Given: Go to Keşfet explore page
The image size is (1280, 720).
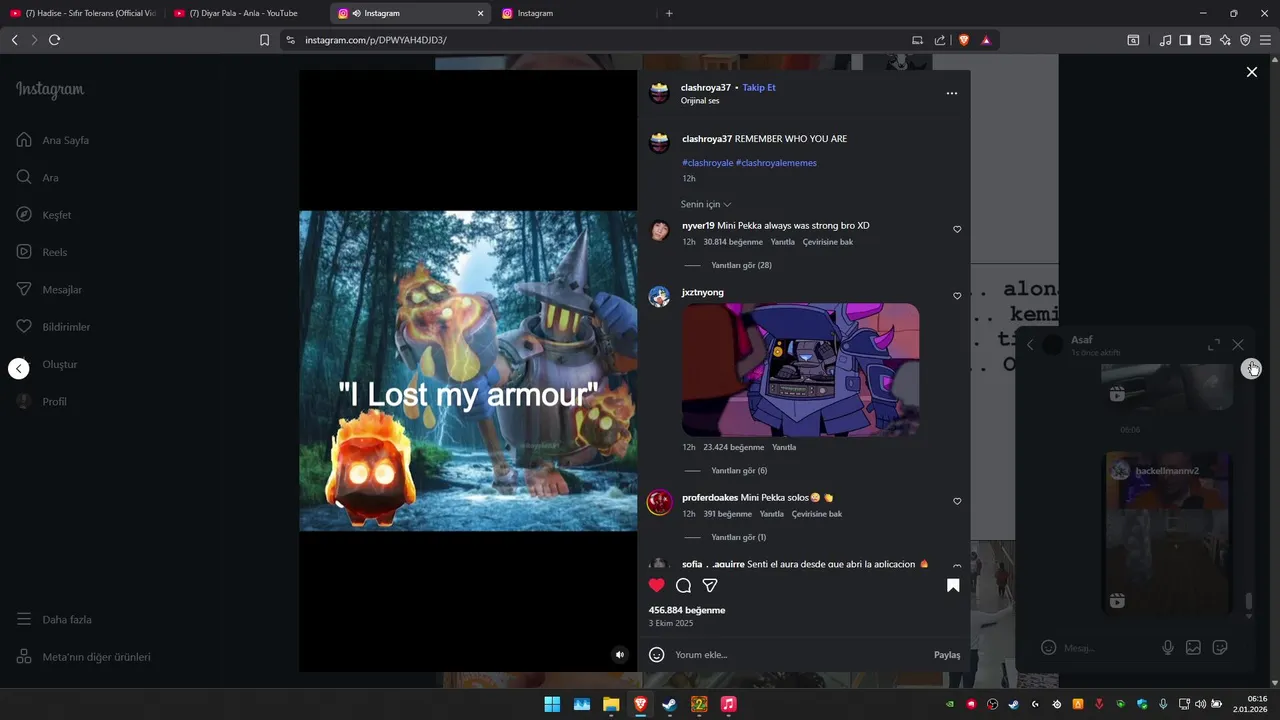Looking at the screenshot, I should click(44, 215).
